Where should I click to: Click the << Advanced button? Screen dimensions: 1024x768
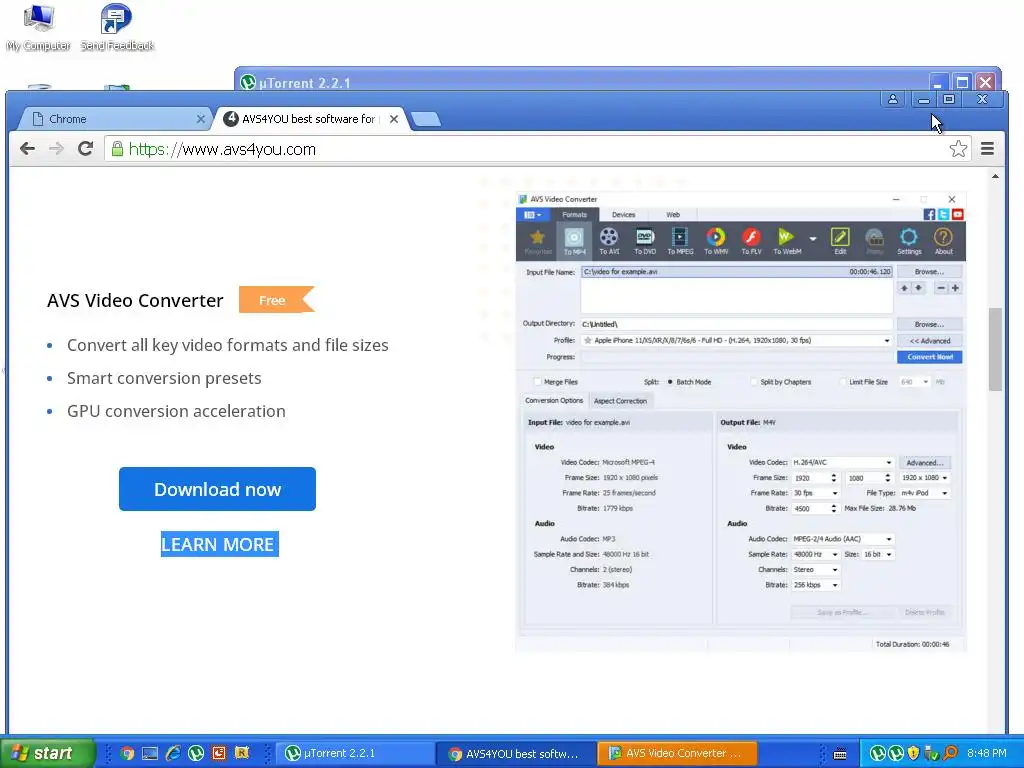coord(929,341)
